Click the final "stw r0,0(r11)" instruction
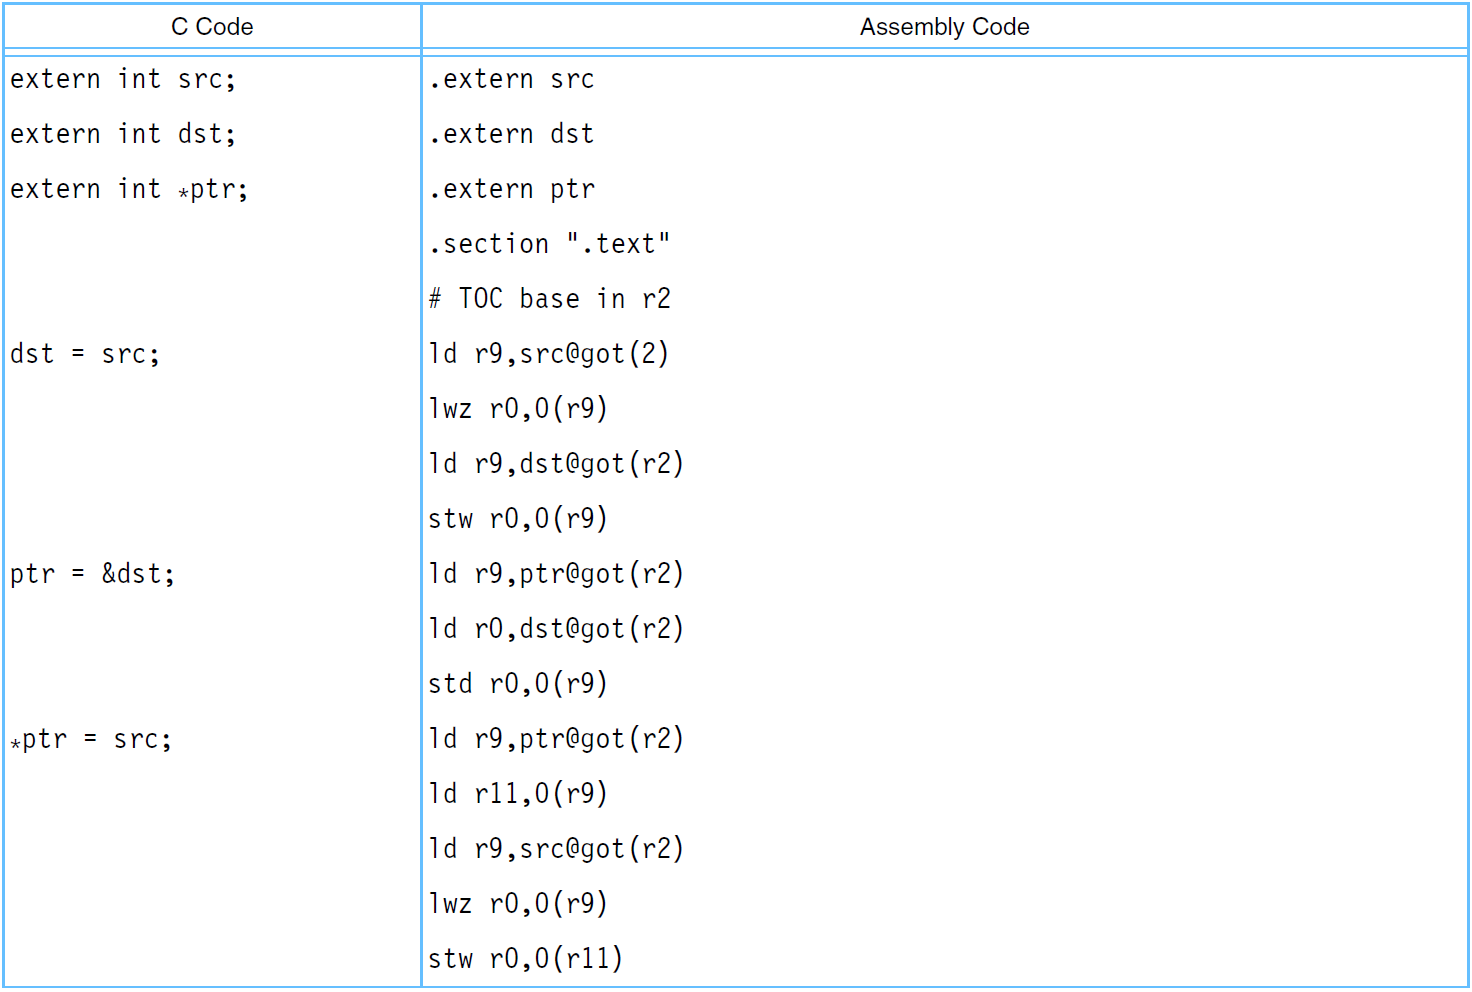The height and width of the screenshot is (992, 1472). tap(525, 959)
